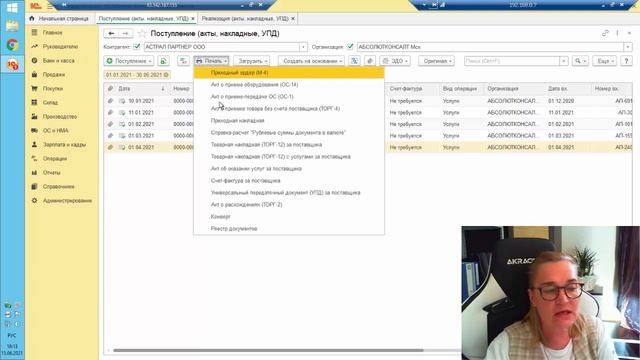Select the row dated 01.03.2021

click(x=368, y=136)
